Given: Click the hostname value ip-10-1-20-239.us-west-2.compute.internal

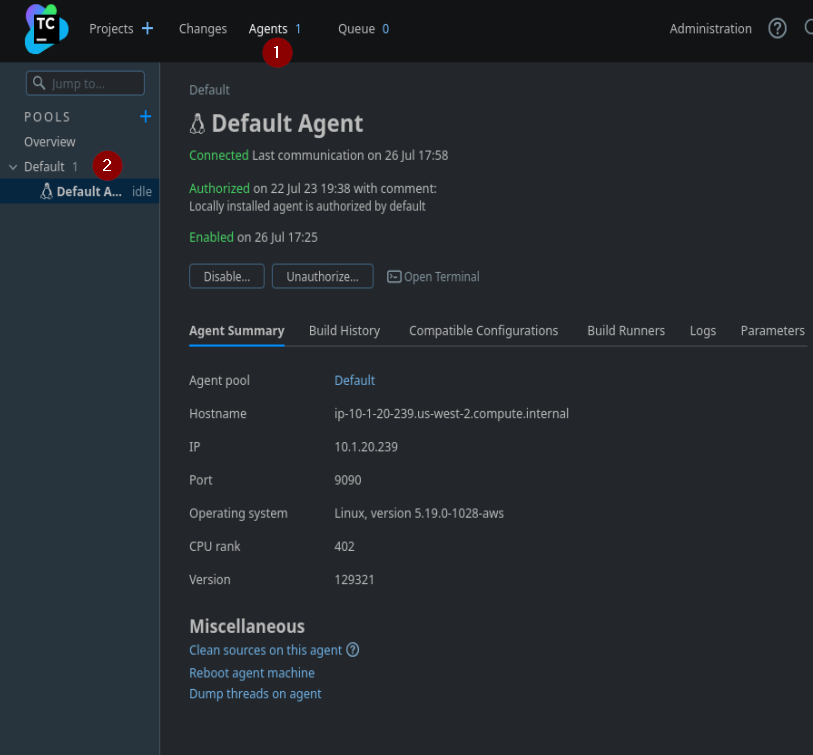Looking at the screenshot, I should pos(452,414).
